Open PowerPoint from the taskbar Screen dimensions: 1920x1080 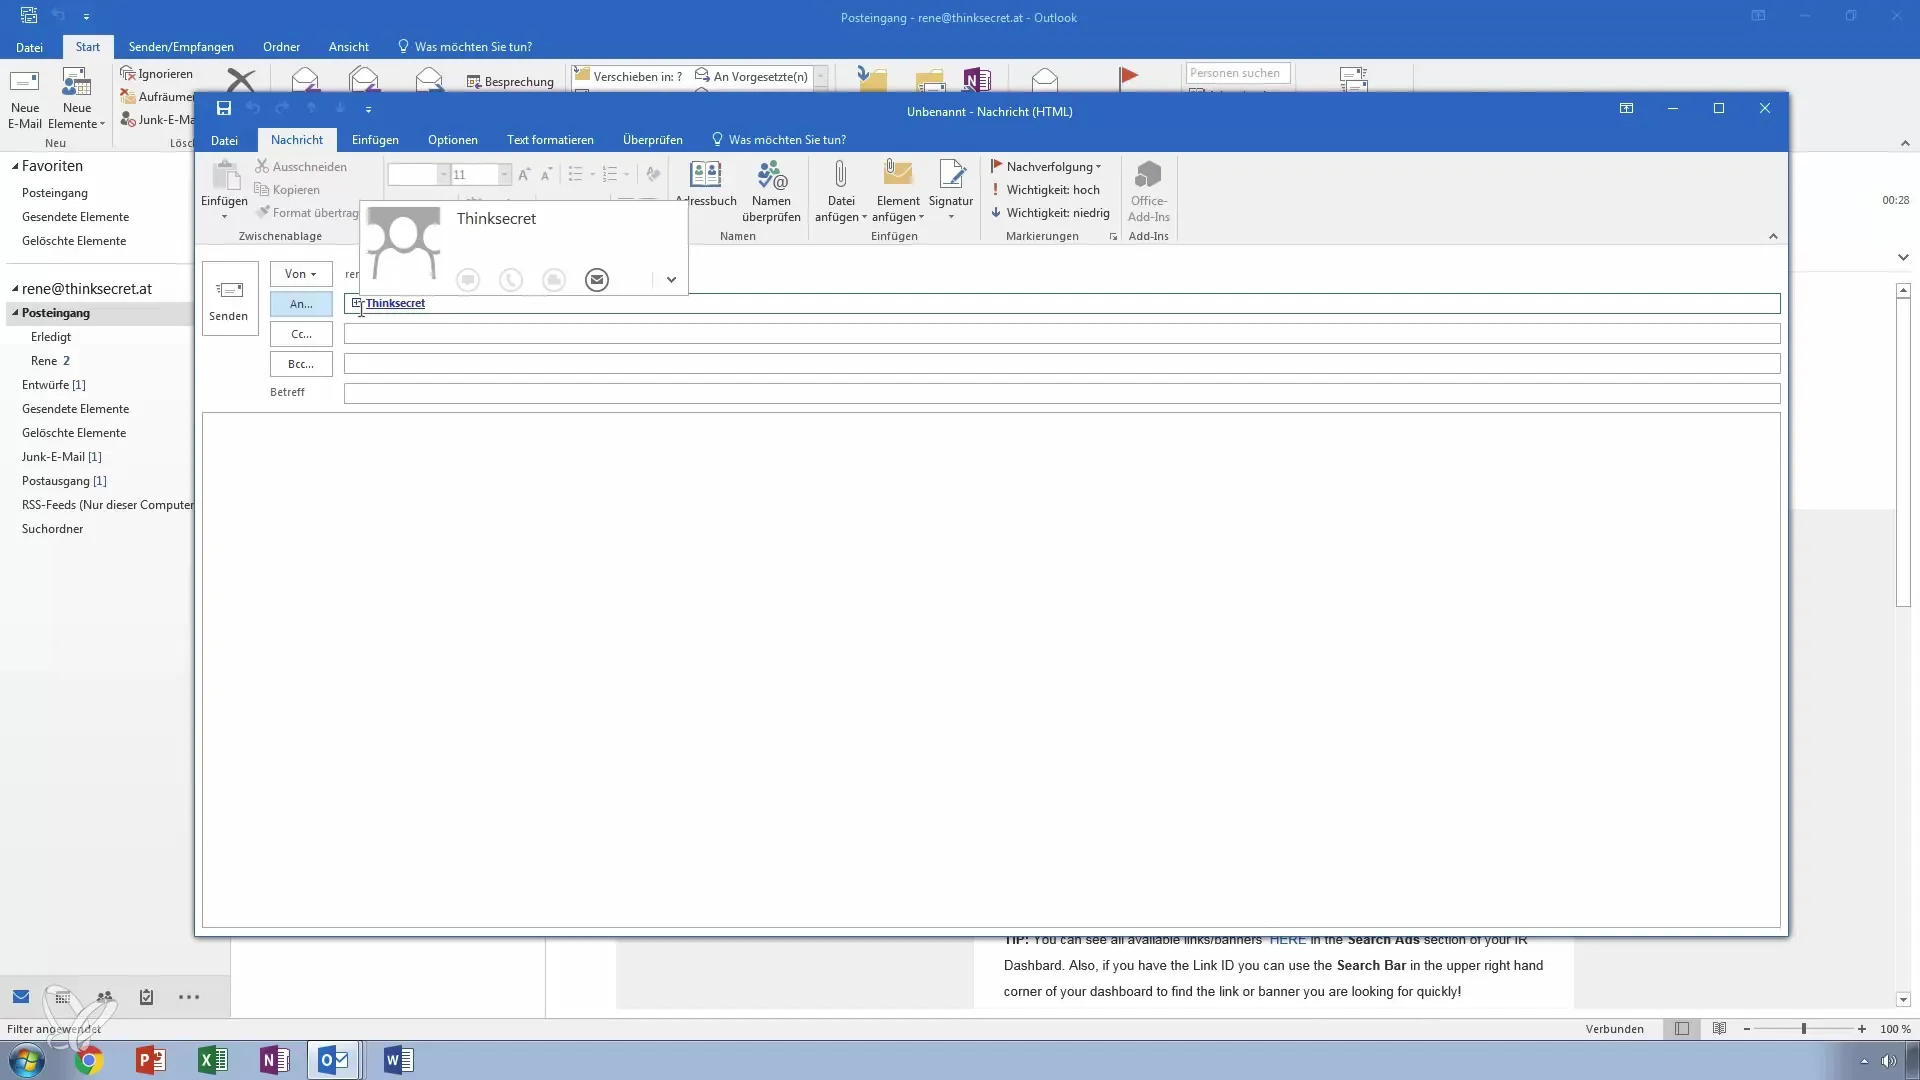coord(151,1060)
